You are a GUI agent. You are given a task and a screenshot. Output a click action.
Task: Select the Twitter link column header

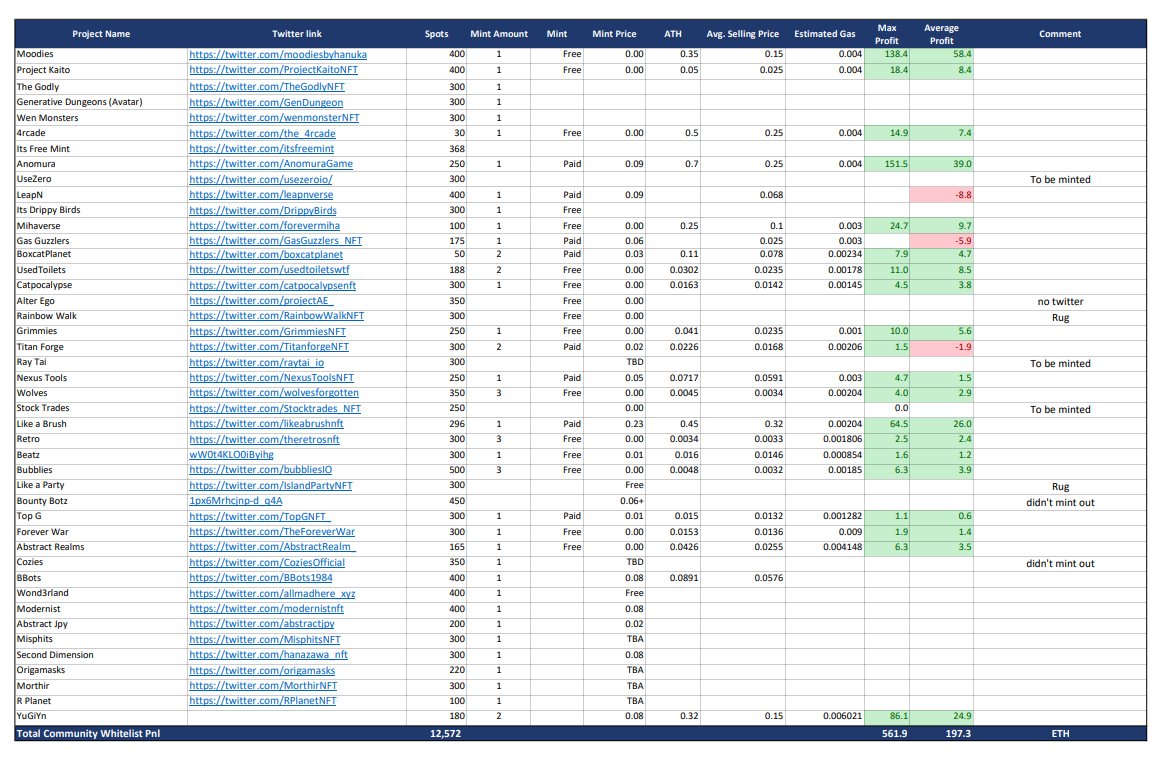point(297,34)
